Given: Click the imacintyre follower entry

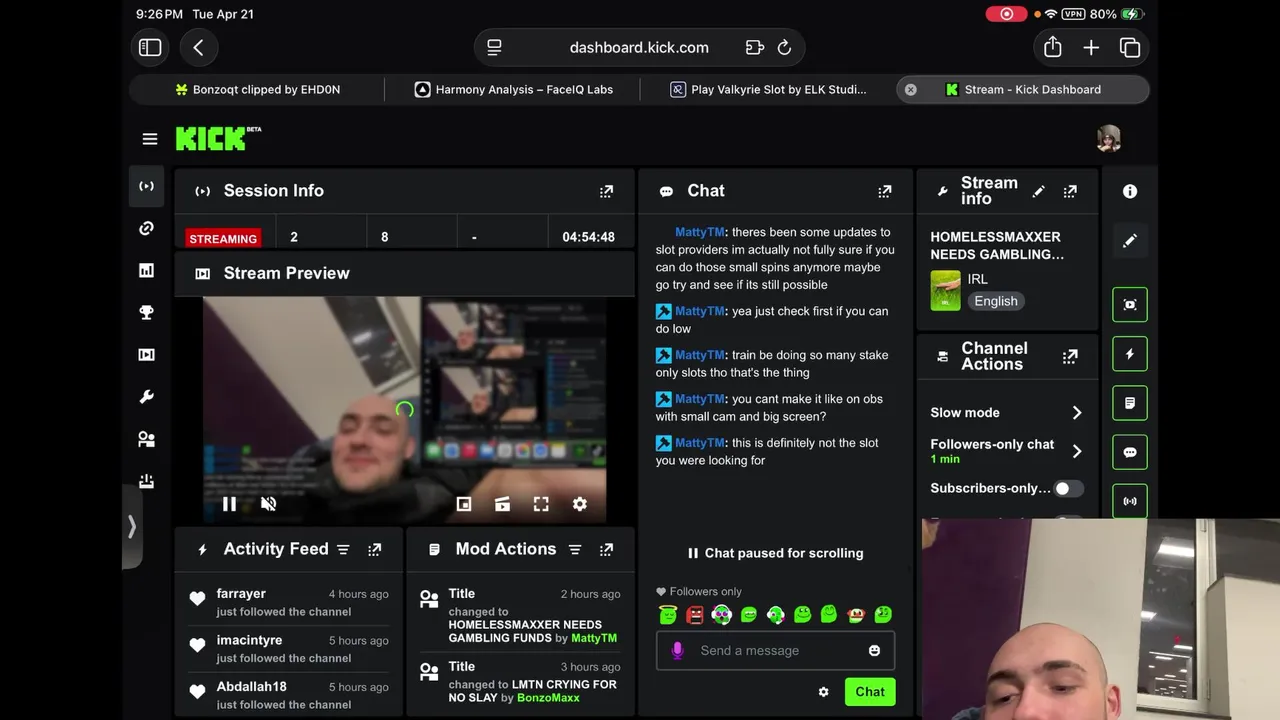Looking at the screenshot, I should tap(288, 648).
